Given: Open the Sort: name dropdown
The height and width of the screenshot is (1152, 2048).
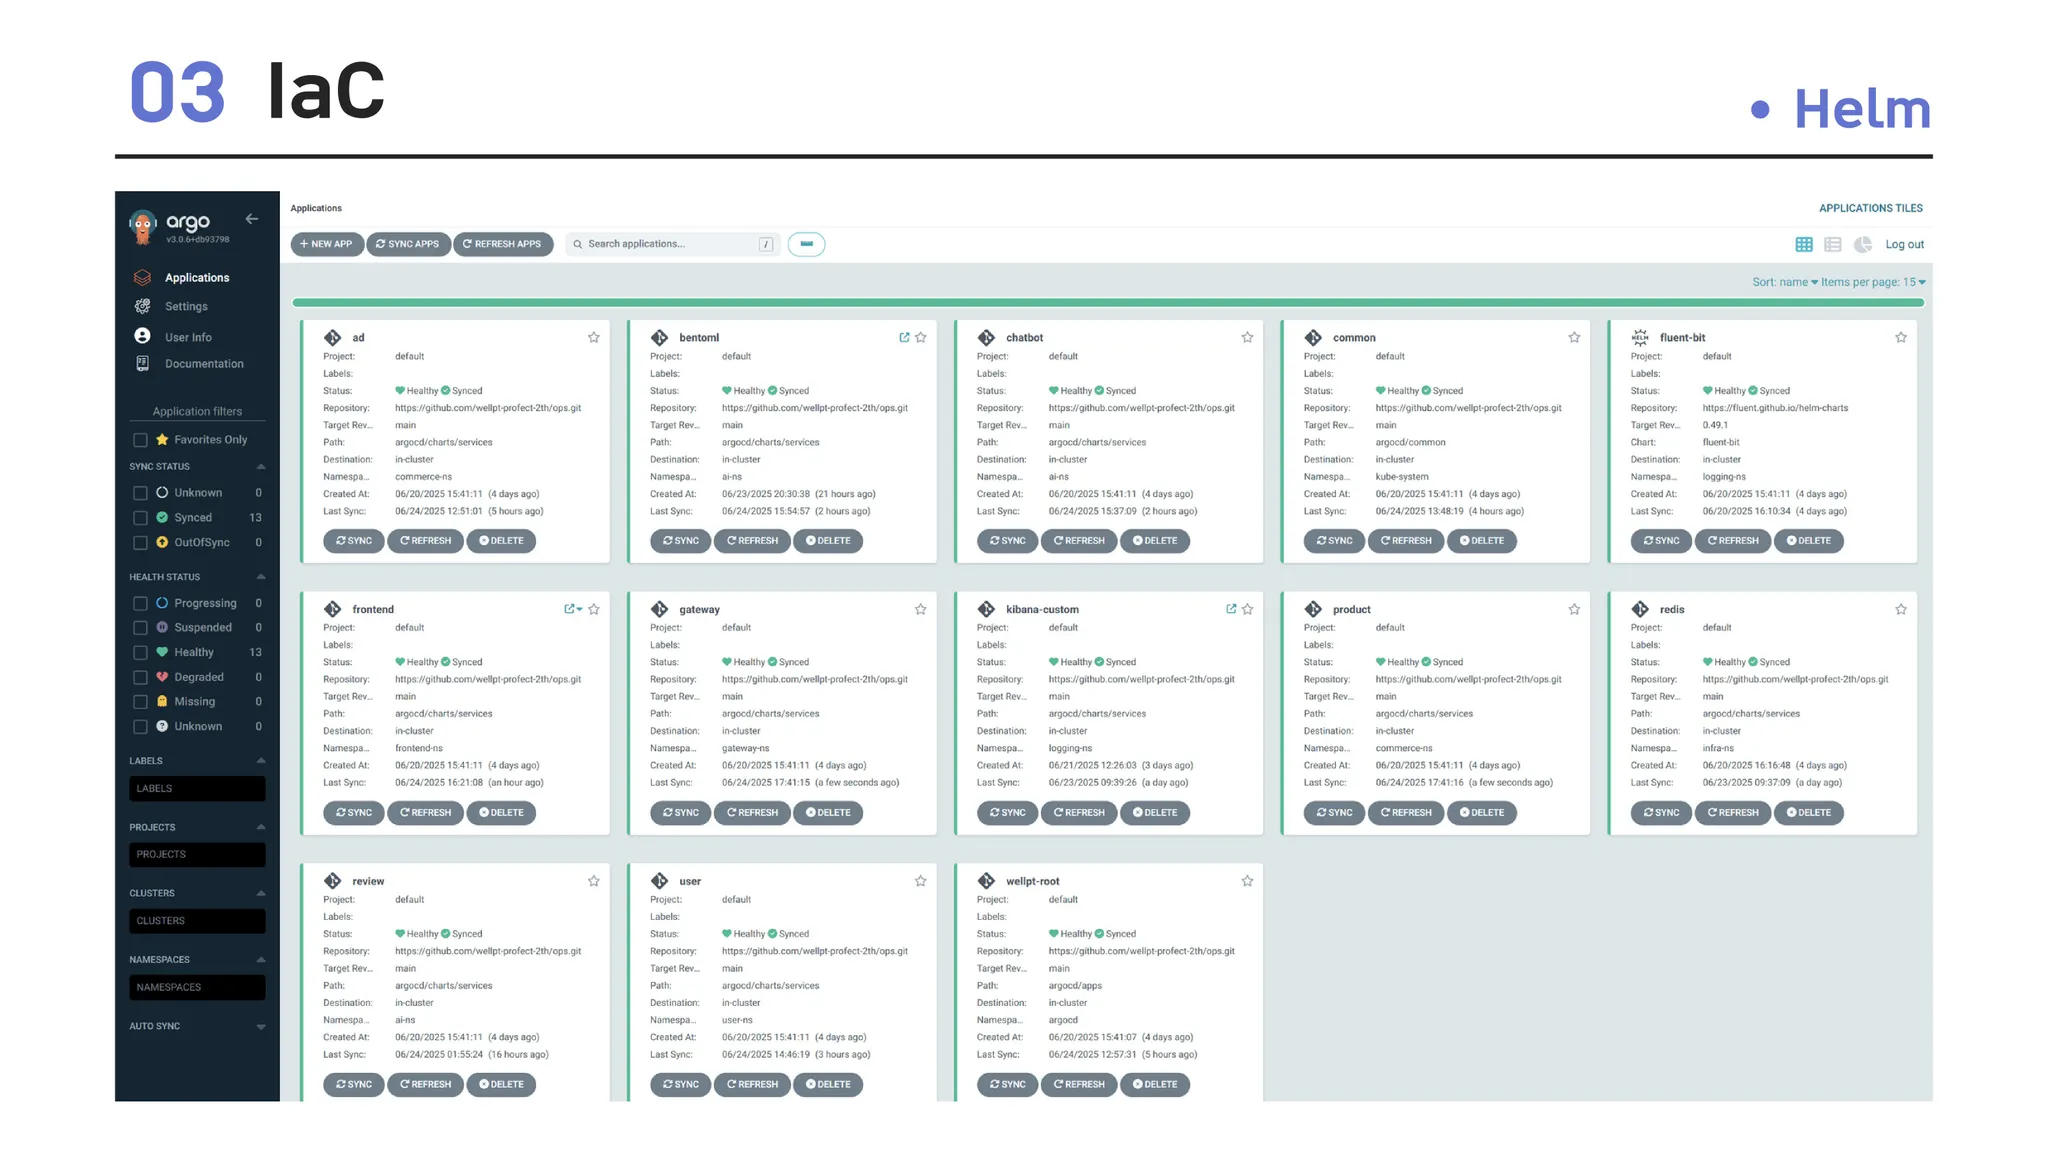Looking at the screenshot, I should (1785, 282).
